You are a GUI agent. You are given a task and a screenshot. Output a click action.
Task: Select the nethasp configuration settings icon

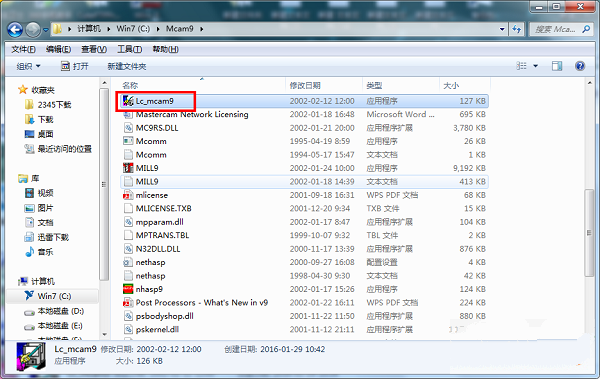click(x=128, y=262)
